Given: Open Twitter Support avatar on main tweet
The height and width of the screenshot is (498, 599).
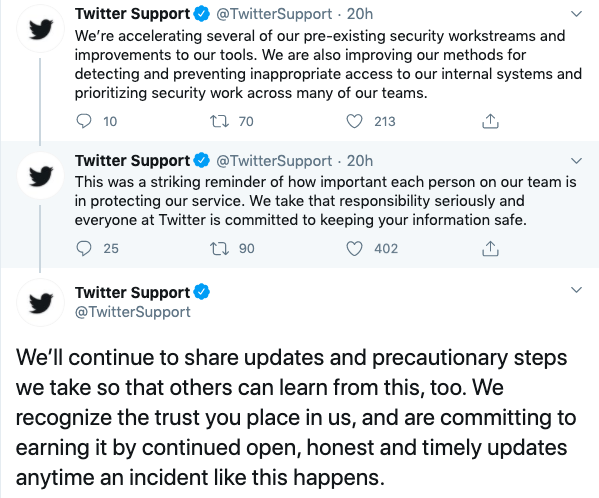Looking at the screenshot, I should click(x=40, y=303).
